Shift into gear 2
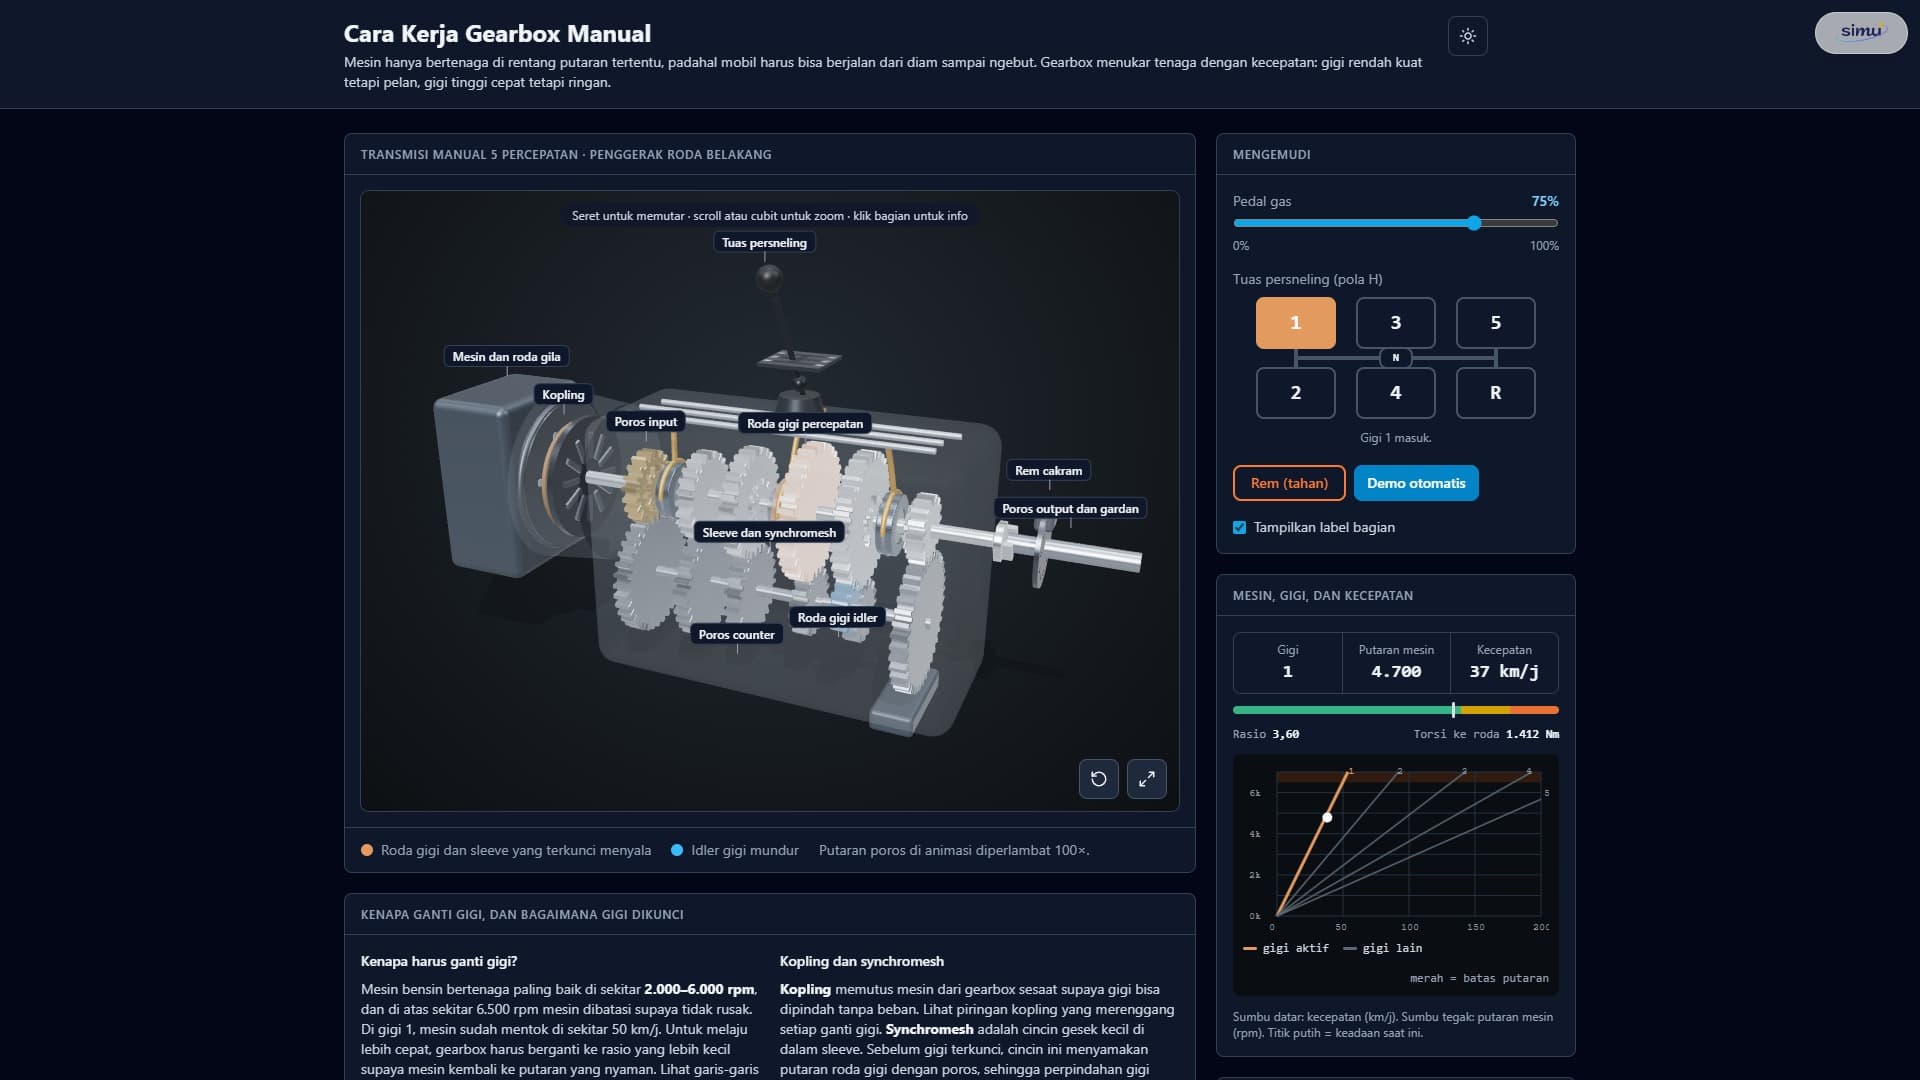The image size is (1920, 1080). point(1295,393)
